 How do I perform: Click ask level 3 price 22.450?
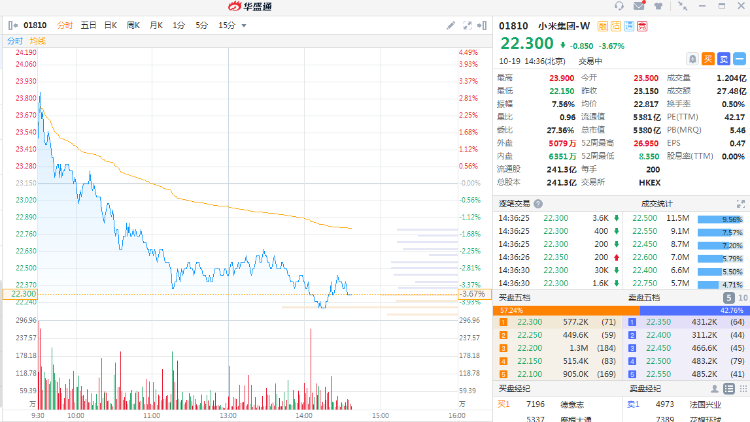point(659,348)
